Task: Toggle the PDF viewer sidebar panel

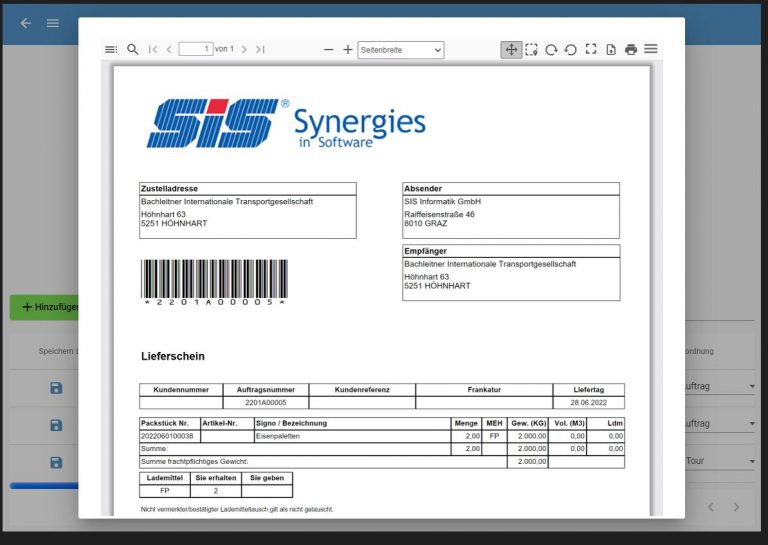Action: click(x=111, y=49)
